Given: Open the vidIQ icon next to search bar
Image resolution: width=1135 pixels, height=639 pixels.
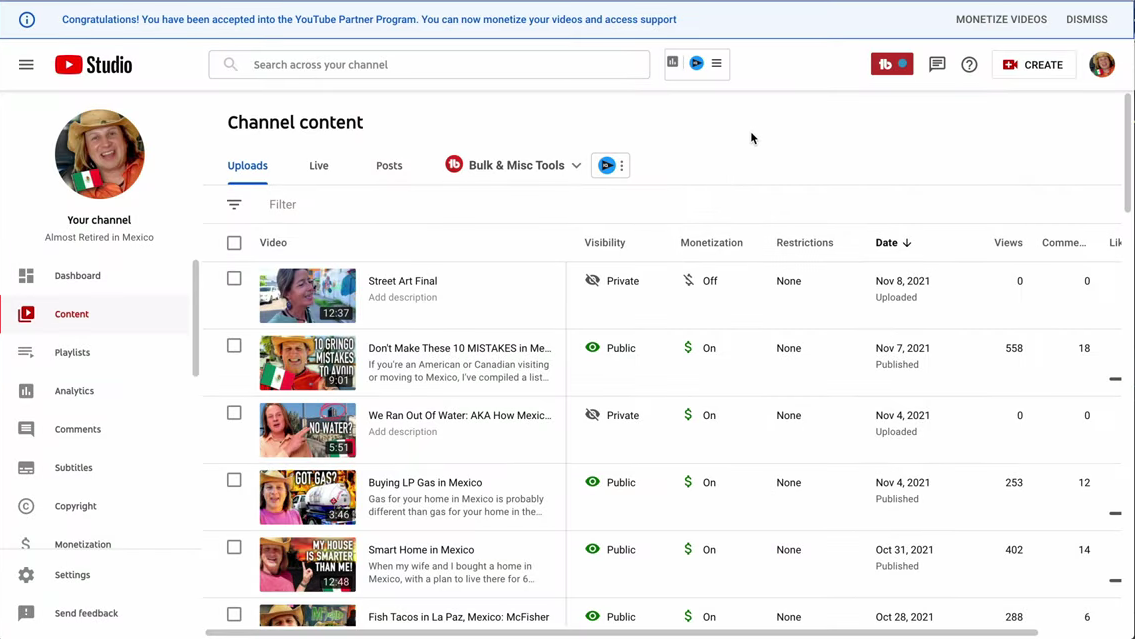Looking at the screenshot, I should tap(696, 63).
